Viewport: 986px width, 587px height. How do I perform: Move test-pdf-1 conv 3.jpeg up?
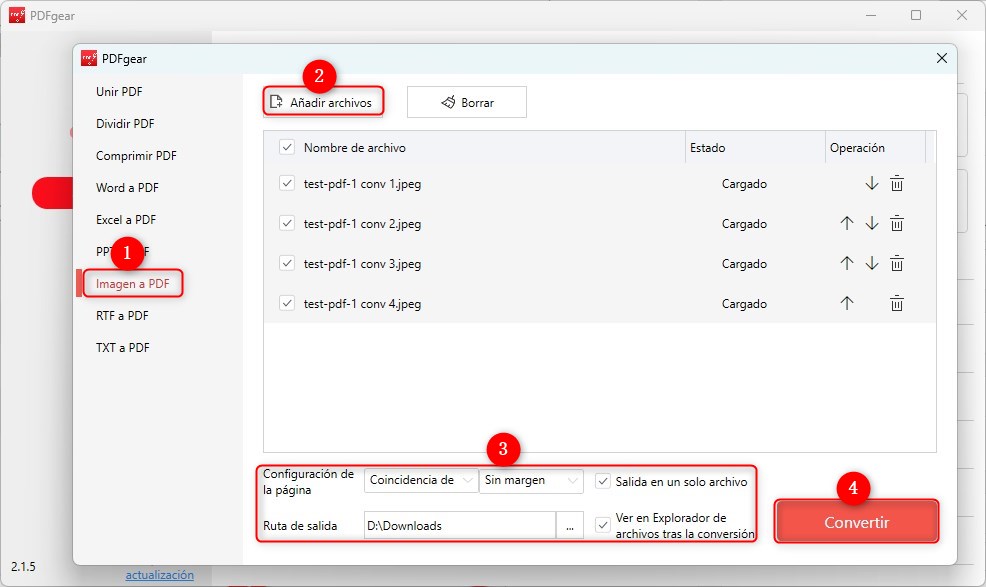846,264
